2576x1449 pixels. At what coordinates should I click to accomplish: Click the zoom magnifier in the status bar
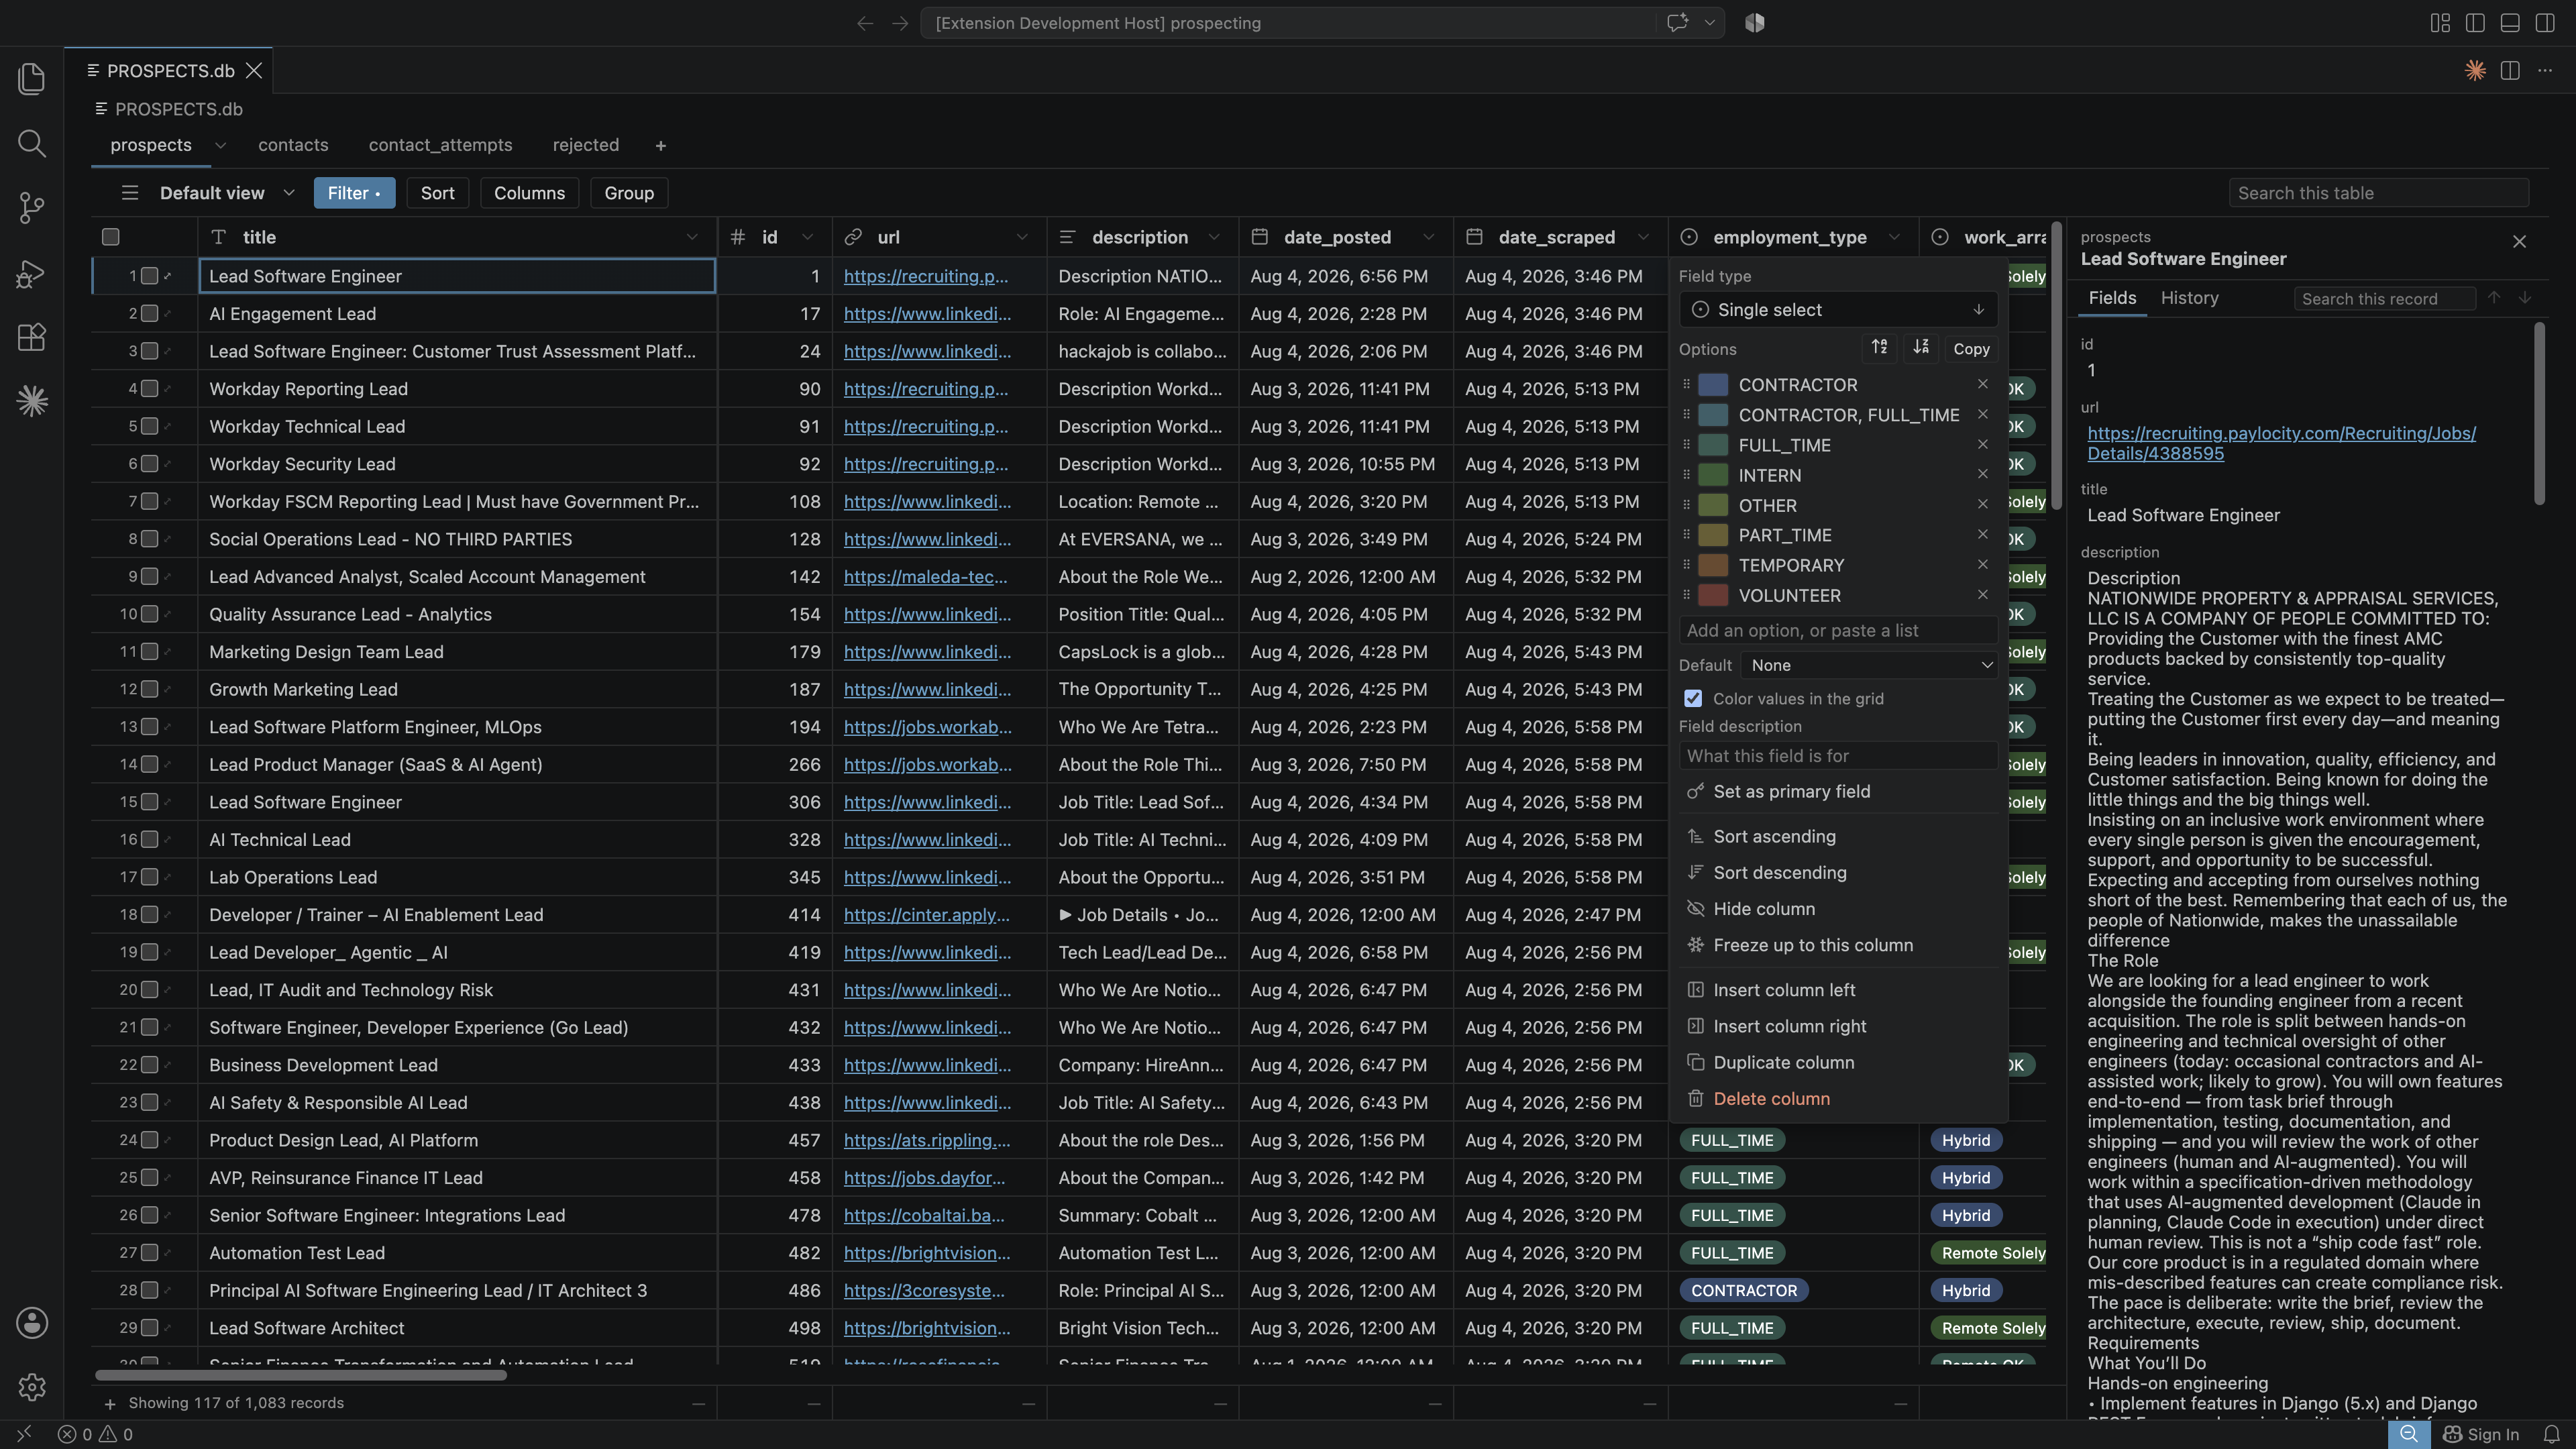pyautogui.click(x=2409, y=1434)
